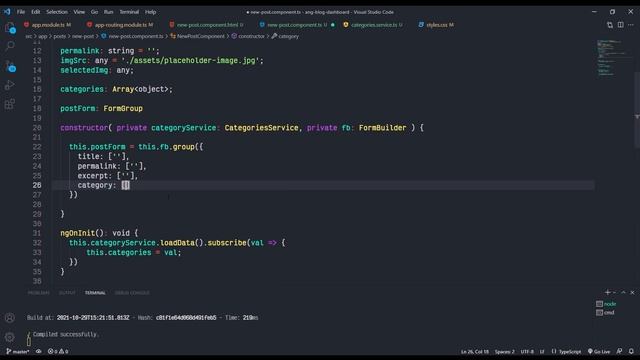
Task: Open launch profile dropdown next to plus
Action: coord(614,292)
